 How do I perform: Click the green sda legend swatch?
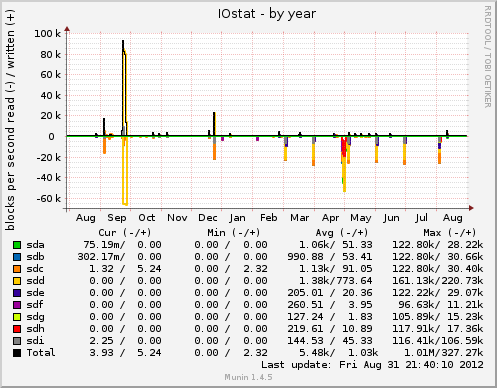click(x=17, y=245)
